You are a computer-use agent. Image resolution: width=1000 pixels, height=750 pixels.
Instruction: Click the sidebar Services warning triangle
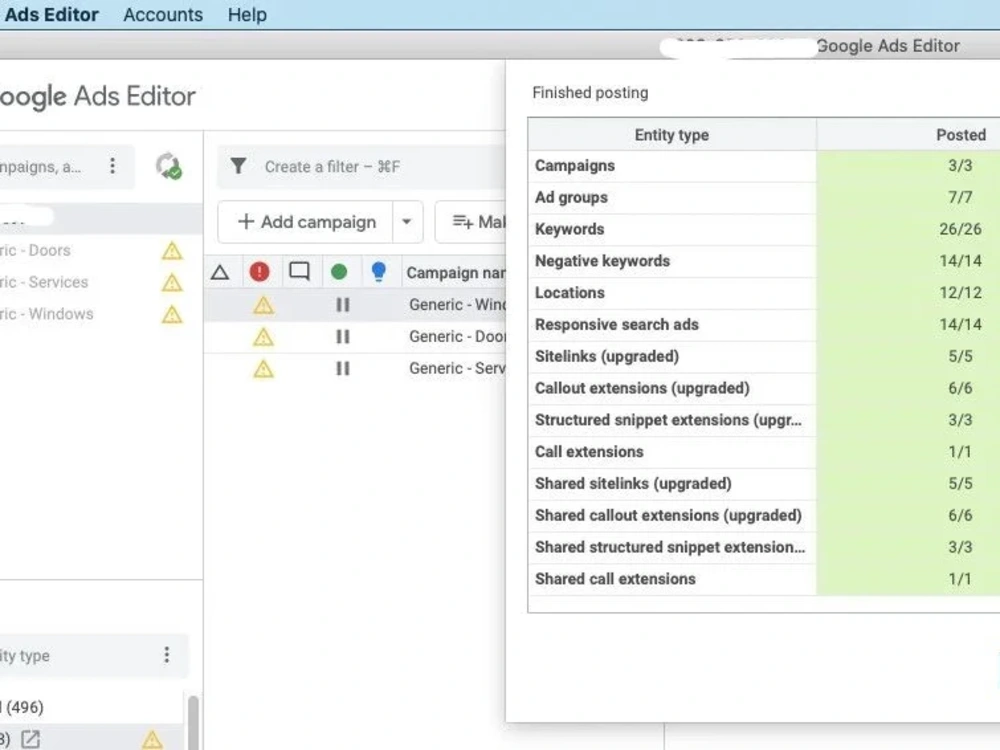click(172, 283)
